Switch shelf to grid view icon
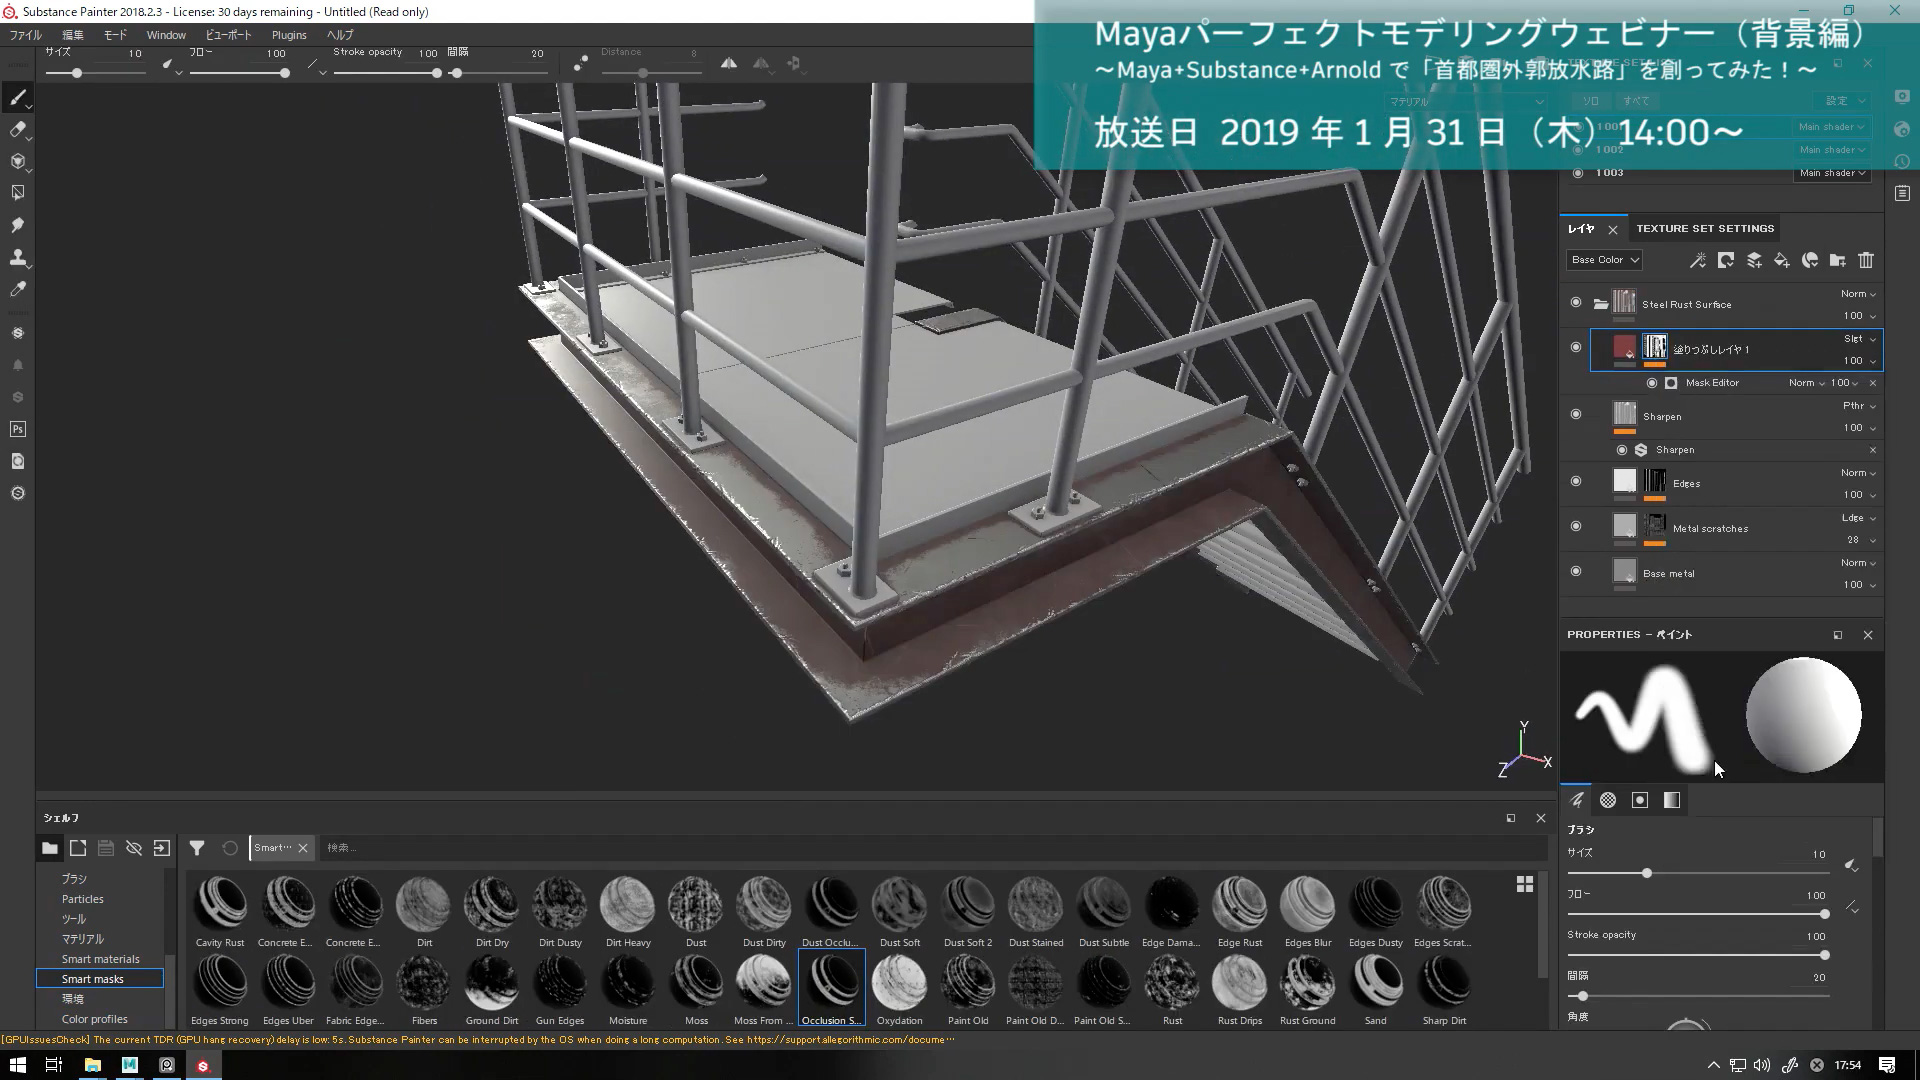1920x1080 pixels. pos(1525,884)
